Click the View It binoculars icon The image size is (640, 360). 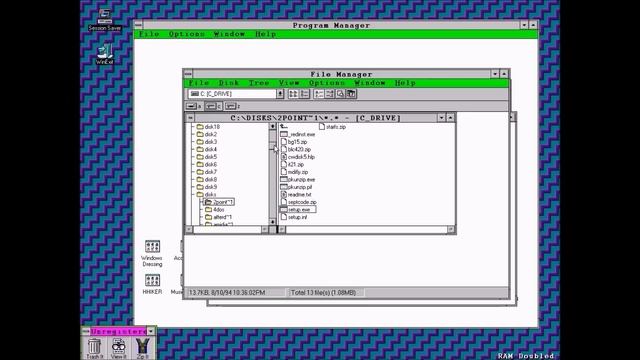point(119,348)
